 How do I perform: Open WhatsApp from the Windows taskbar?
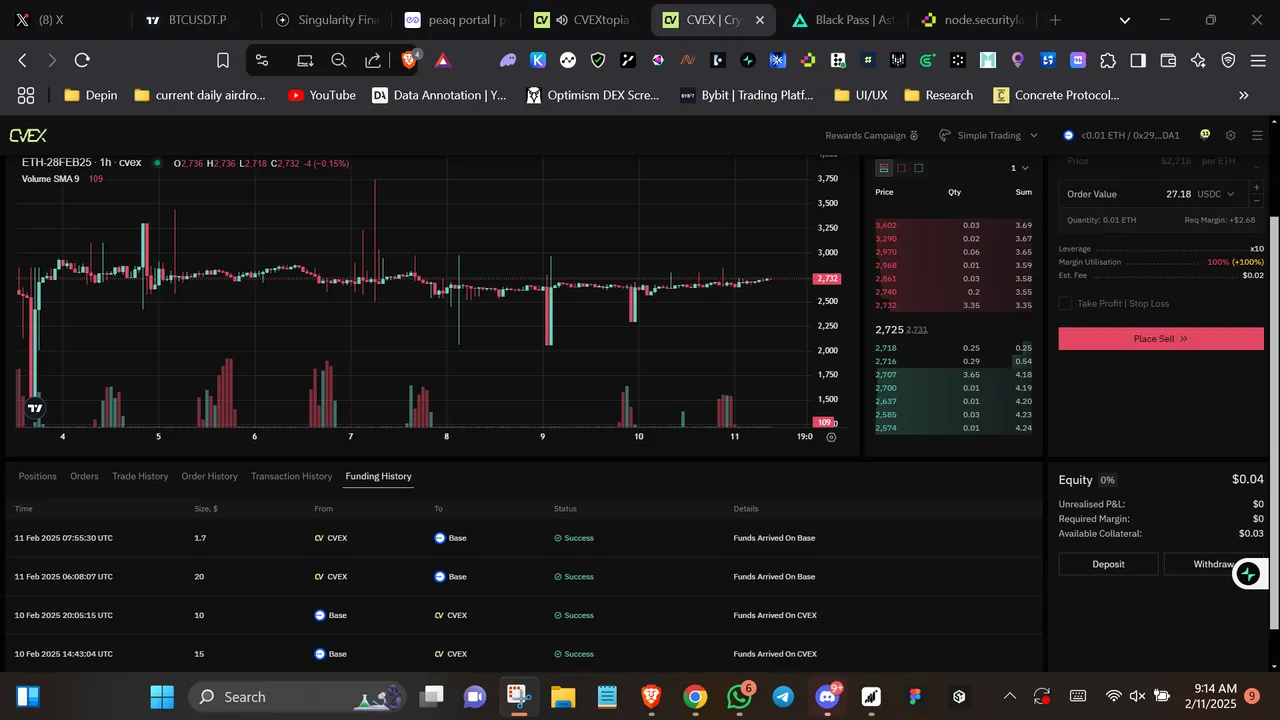click(740, 697)
